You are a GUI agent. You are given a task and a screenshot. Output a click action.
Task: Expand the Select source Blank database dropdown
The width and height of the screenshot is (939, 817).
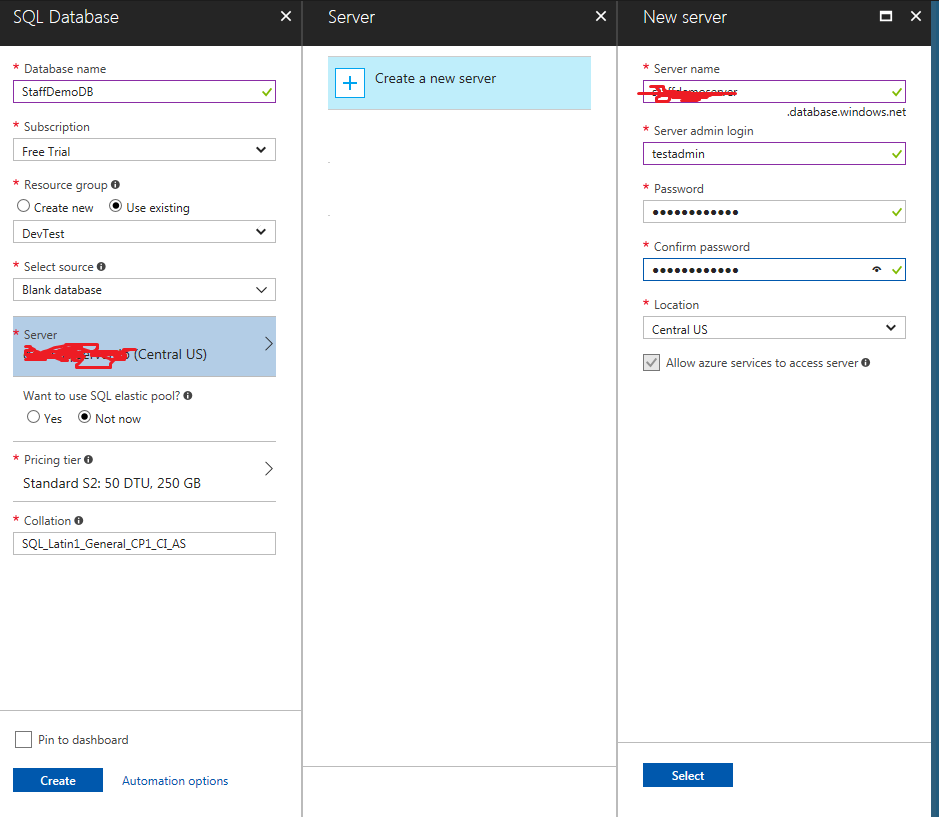[144, 290]
